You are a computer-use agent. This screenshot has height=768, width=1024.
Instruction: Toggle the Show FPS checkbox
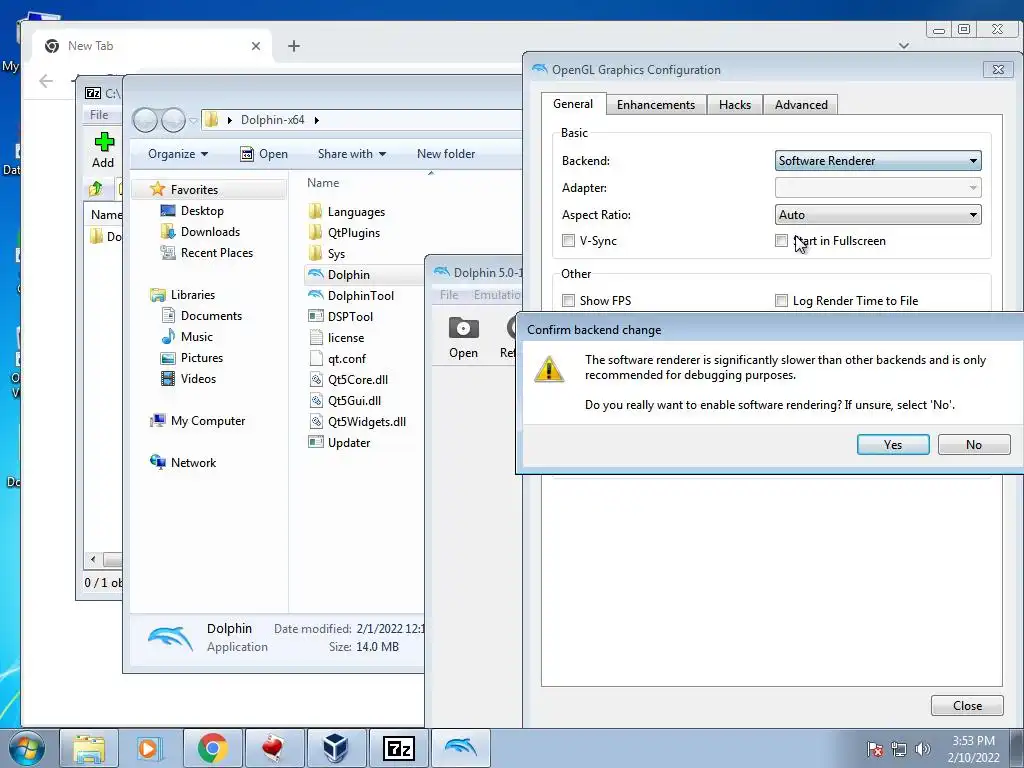[x=568, y=300]
